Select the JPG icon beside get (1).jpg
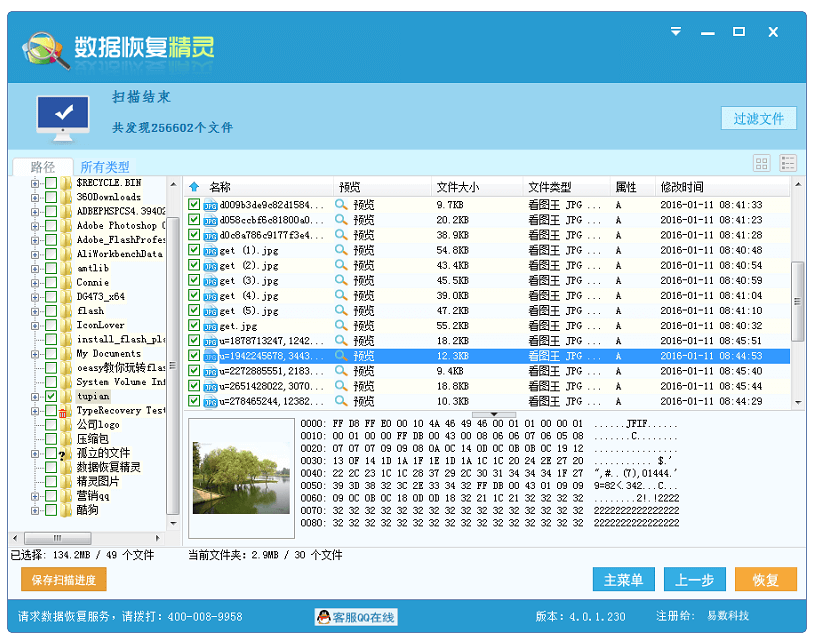 (210, 252)
